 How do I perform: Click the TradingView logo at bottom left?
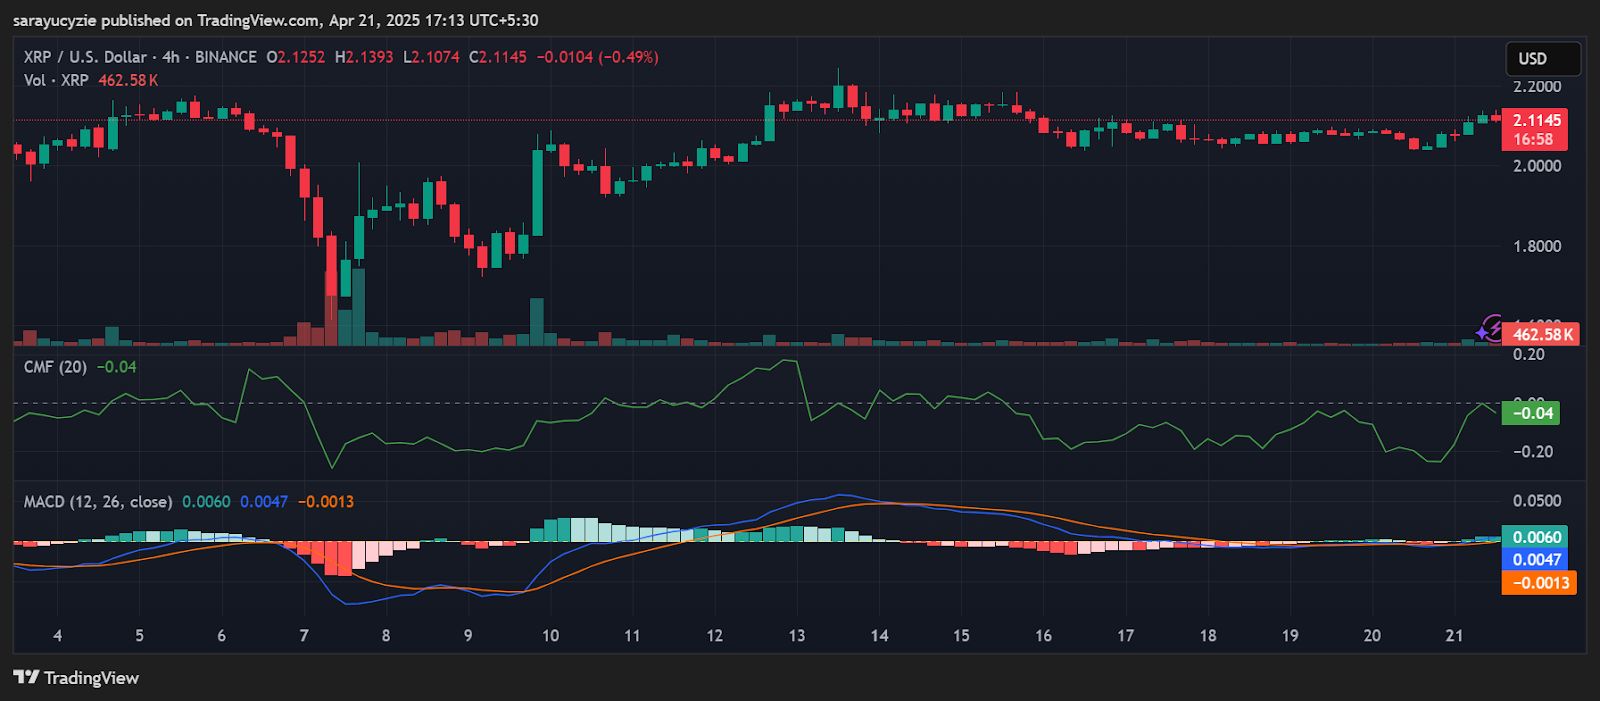[x=76, y=678]
